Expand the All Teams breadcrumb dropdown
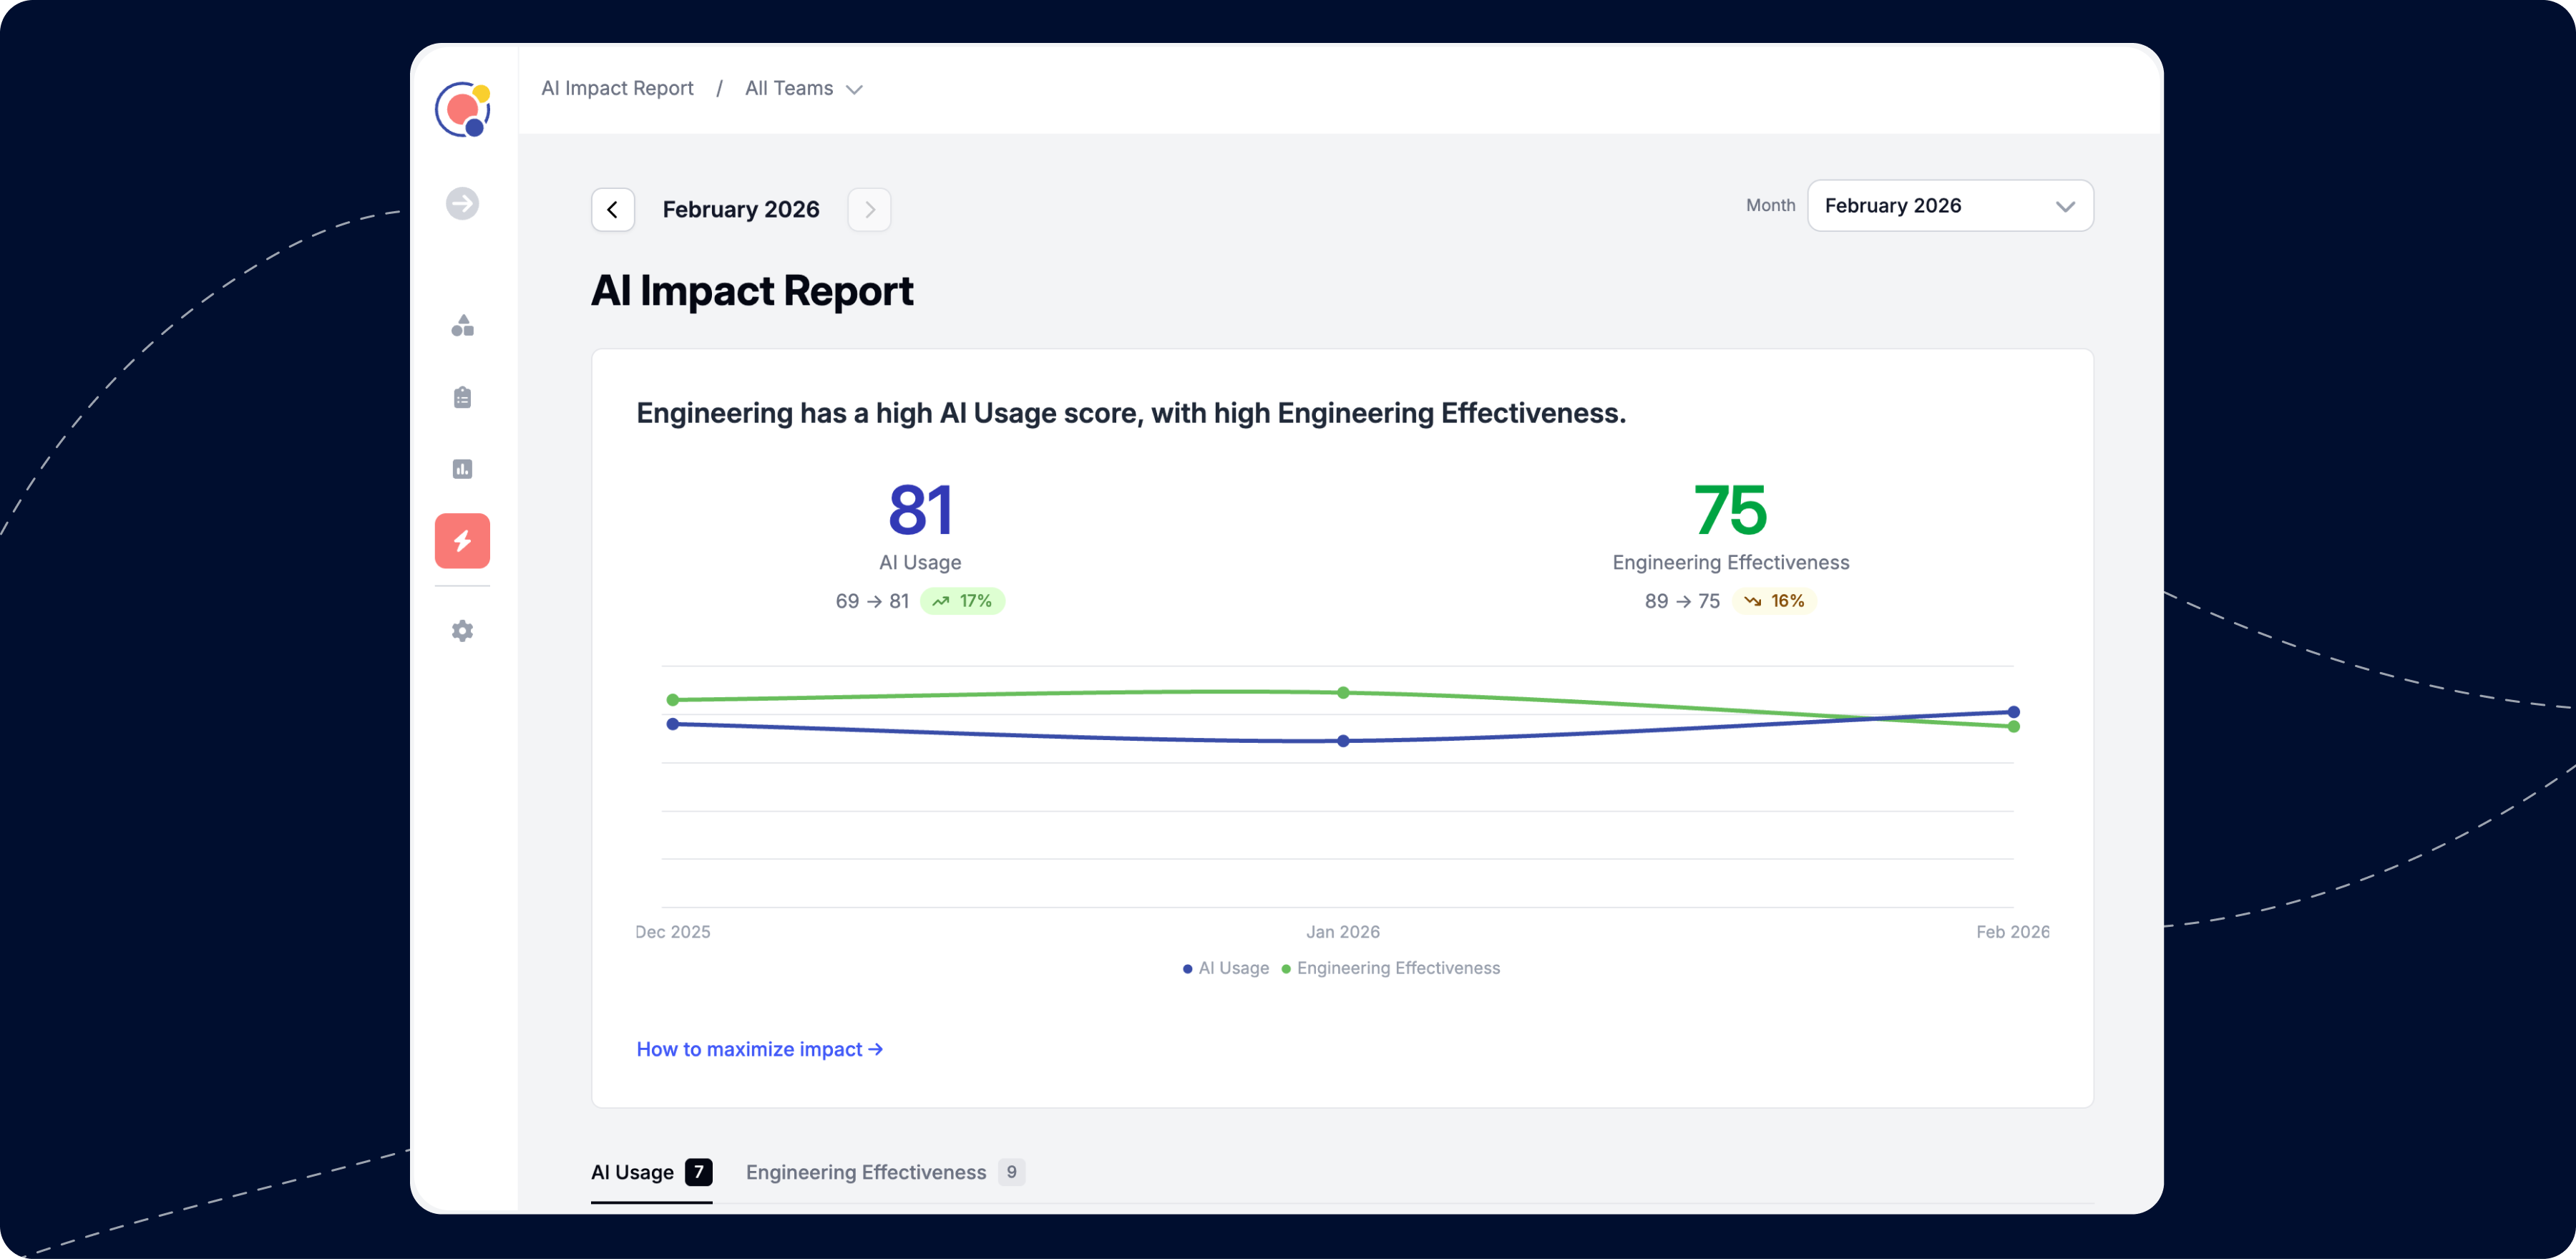The width and height of the screenshot is (2576, 1259). pyautogui.click(x=803, y=89)
